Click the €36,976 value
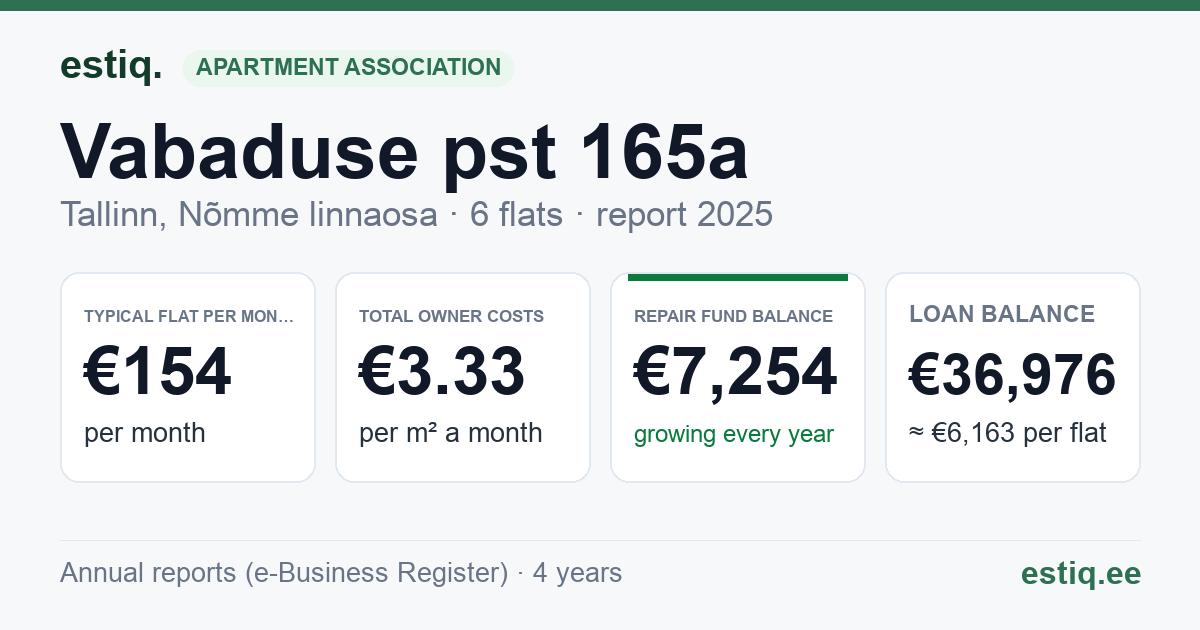The image size is (1200, 630). click(1013, 376)
